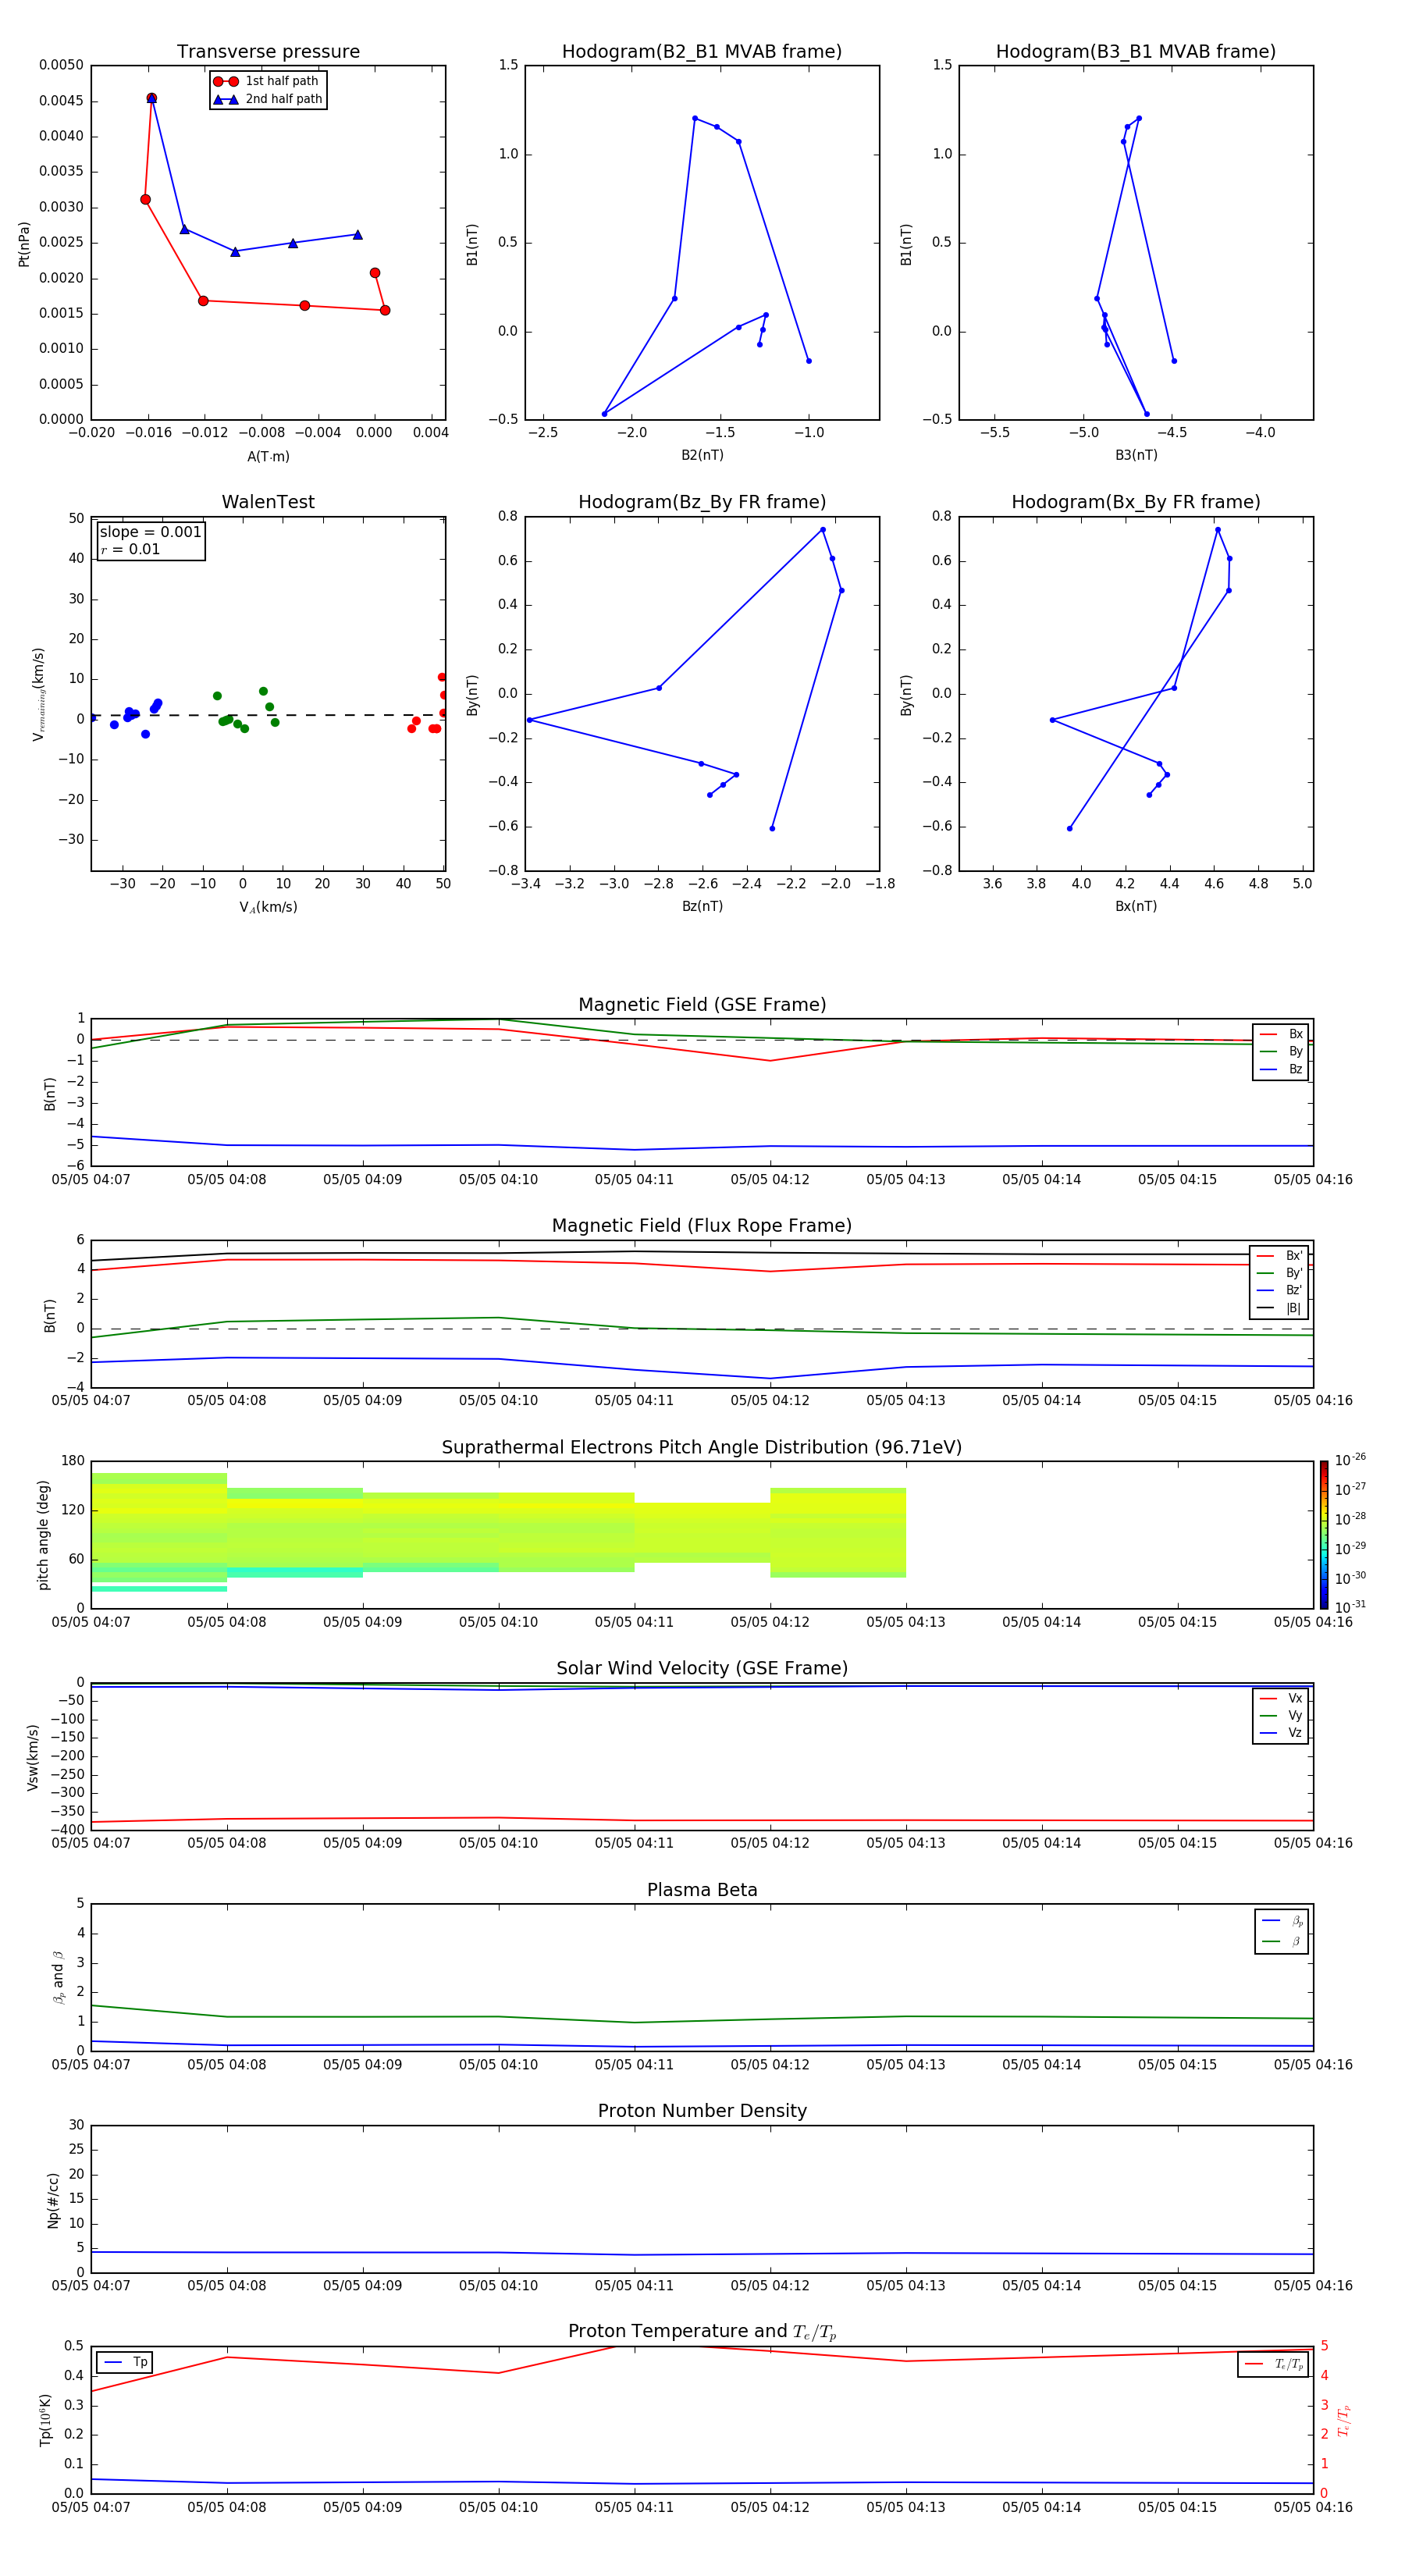Viewport: 1405px width, 2576px height.
Task: Click the "Solar Wind Velocity (GSE Frame)" title
Action: [702, 1669]
